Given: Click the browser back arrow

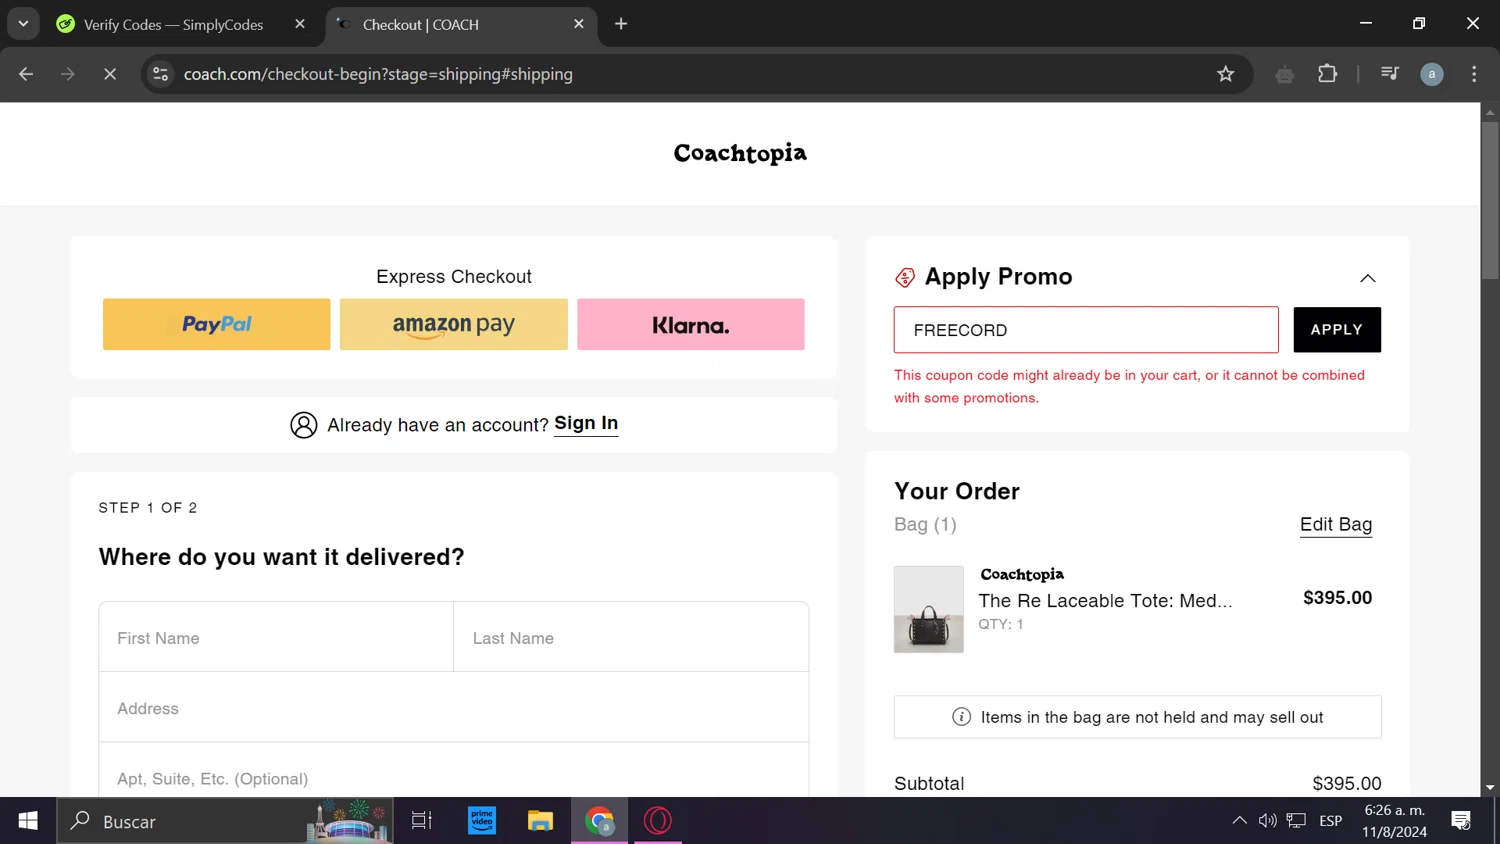Looking at the screenshot, I should pos(26,74).
